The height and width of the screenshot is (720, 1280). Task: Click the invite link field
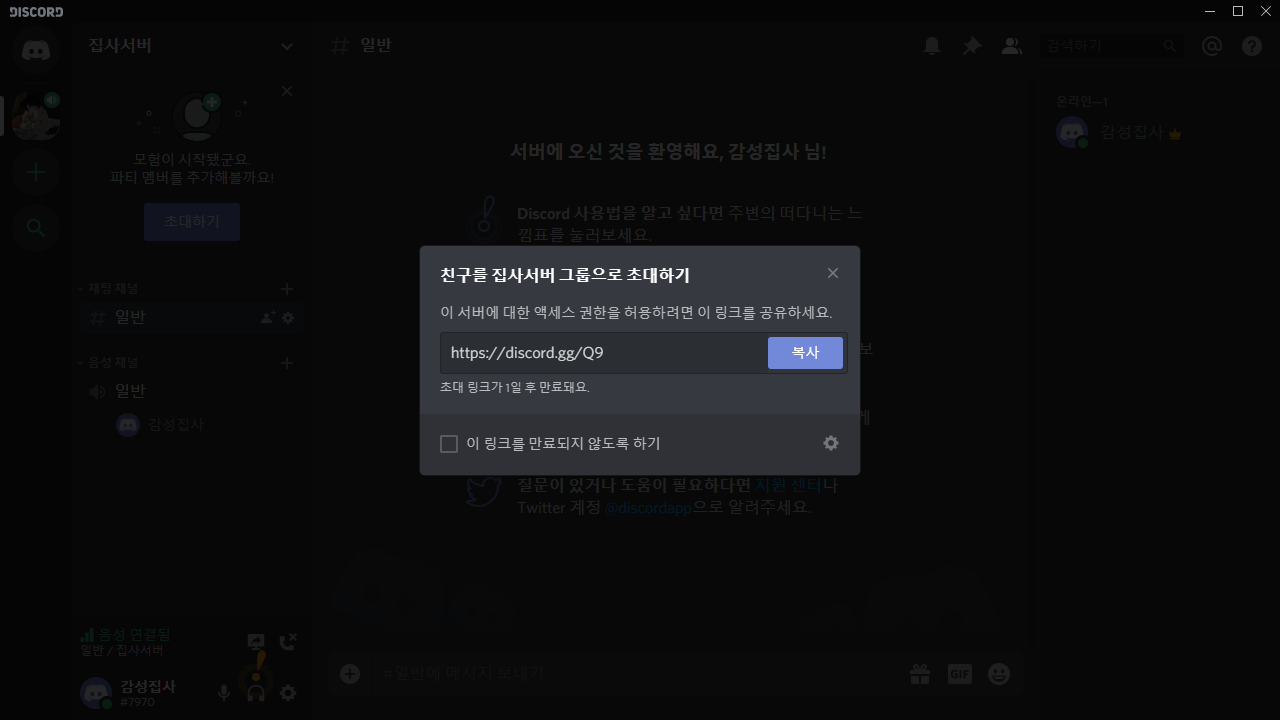tap(604, 353)
